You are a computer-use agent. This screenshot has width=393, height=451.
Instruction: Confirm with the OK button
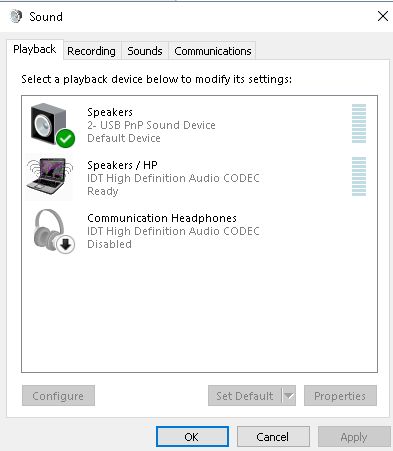tap(192, 437)
